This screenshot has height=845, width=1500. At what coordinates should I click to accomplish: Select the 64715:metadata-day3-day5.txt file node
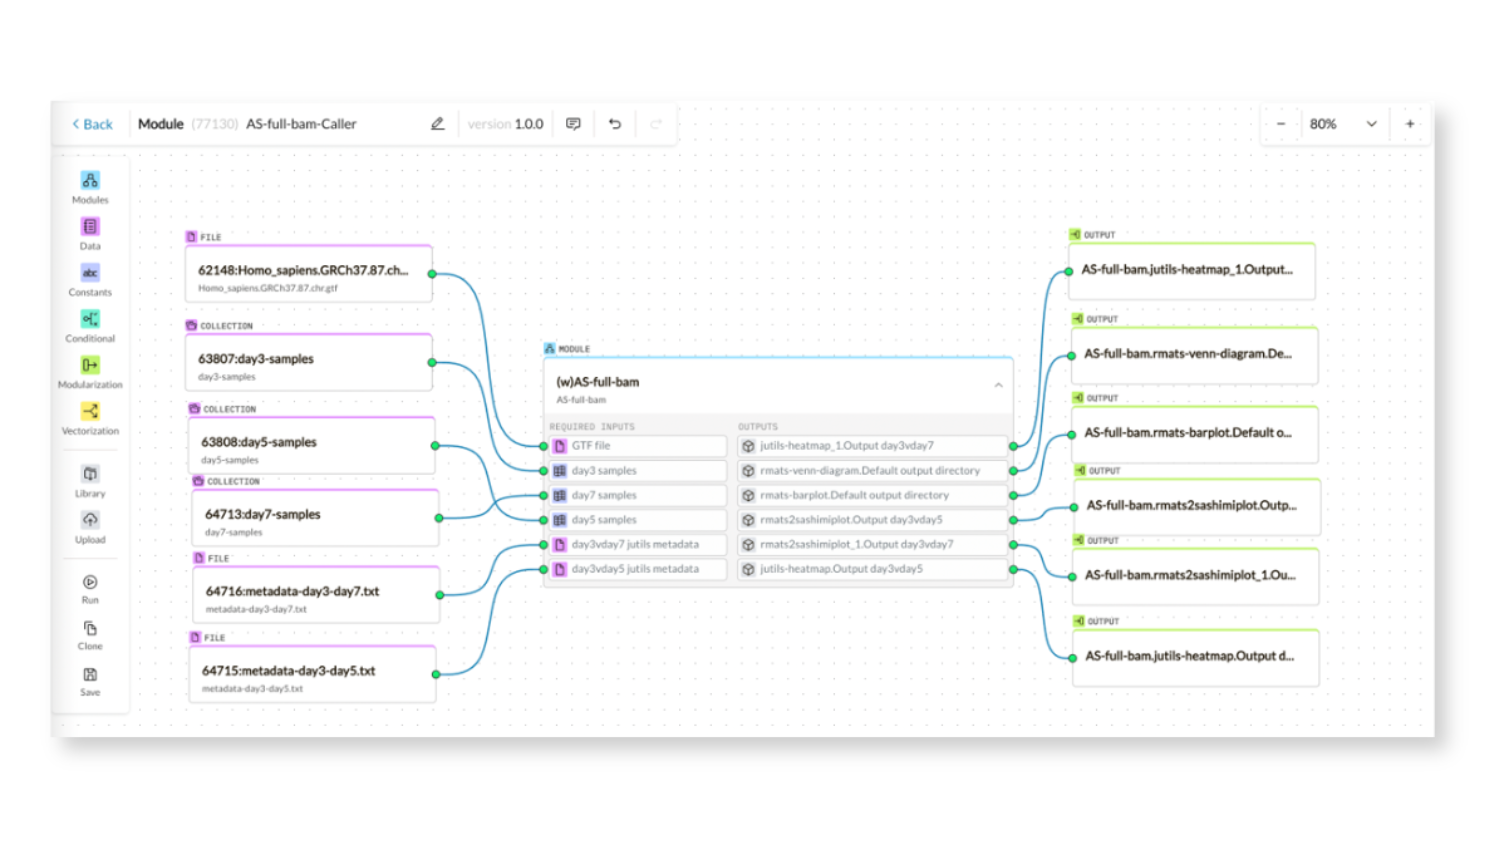tap(313, 674)
